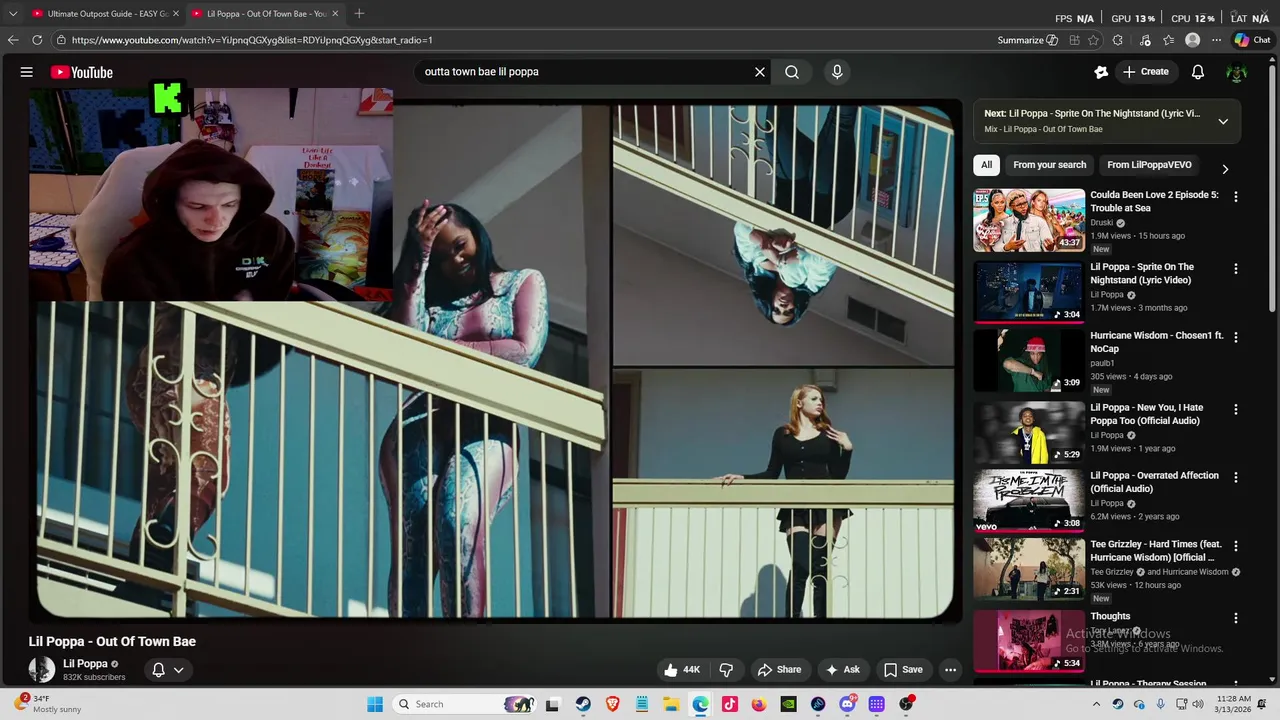The width and height of the screenshot is (1280, 720).
Task: Switch to Ultimate Outpost Guide browser tab
Action: [x=104, y=13]
